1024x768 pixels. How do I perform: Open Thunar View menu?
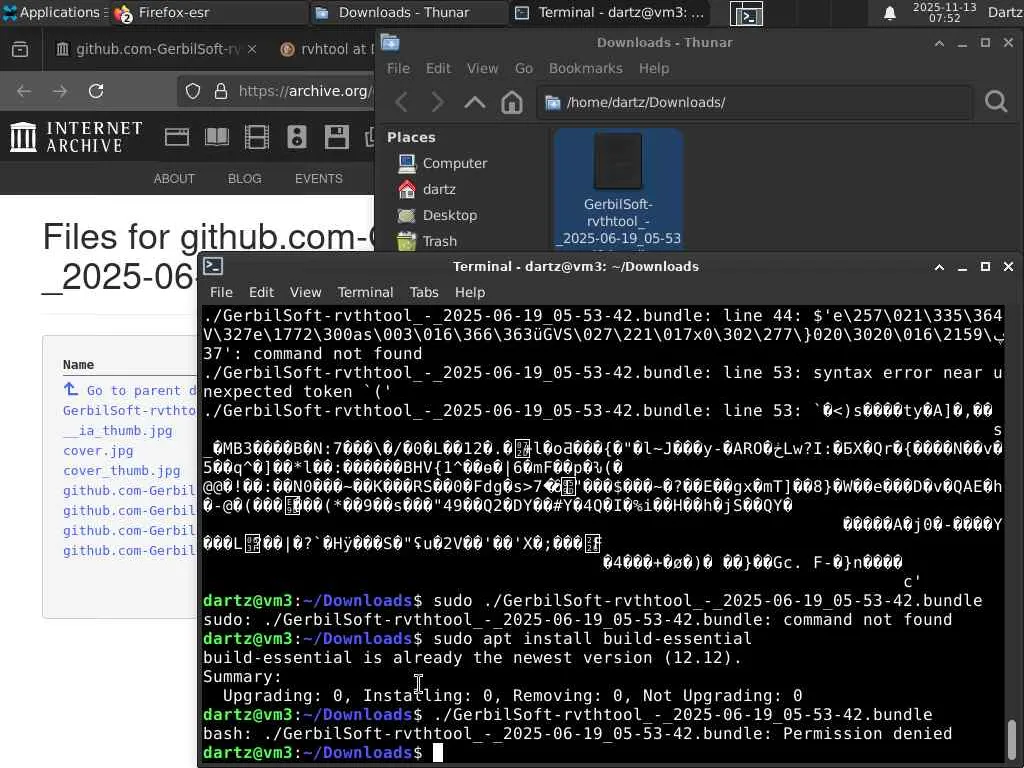pos(482,68)
